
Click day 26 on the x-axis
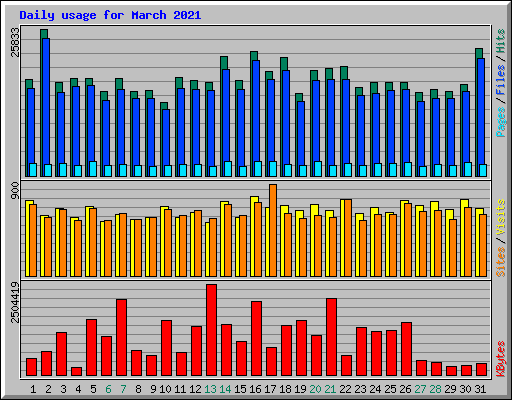pos(405,389)
